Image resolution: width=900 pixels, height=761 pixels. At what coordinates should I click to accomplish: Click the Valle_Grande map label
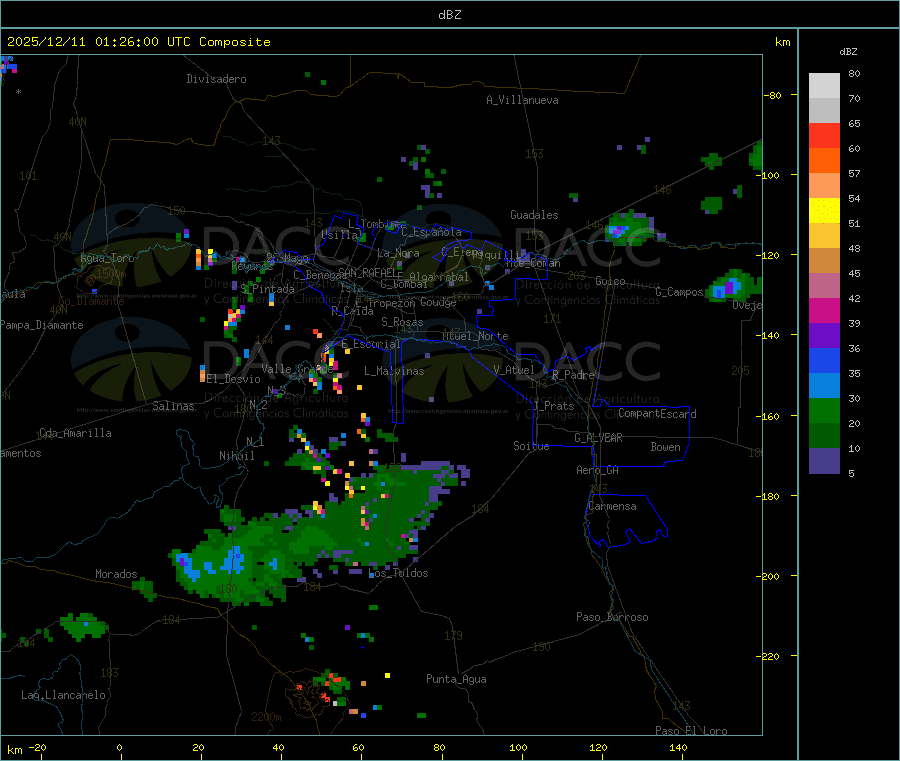tap(297, 369)
